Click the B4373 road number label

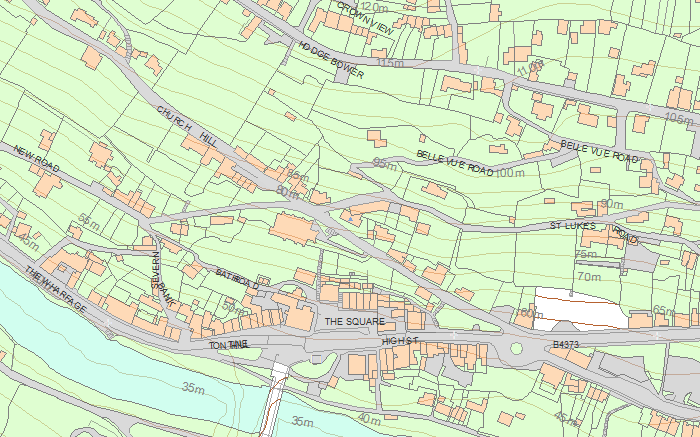566,345
